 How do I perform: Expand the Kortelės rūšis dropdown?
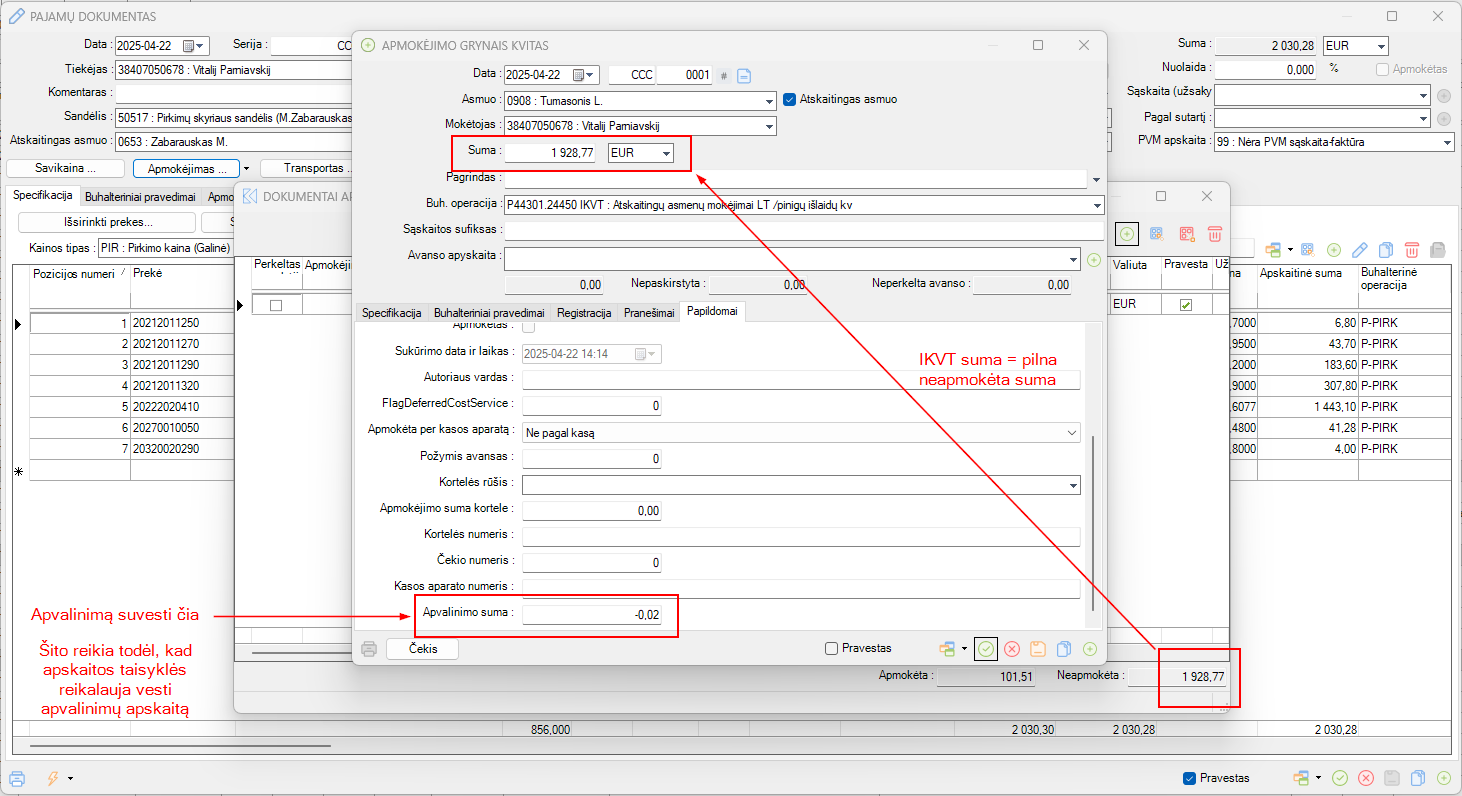tap(1072, 485)
